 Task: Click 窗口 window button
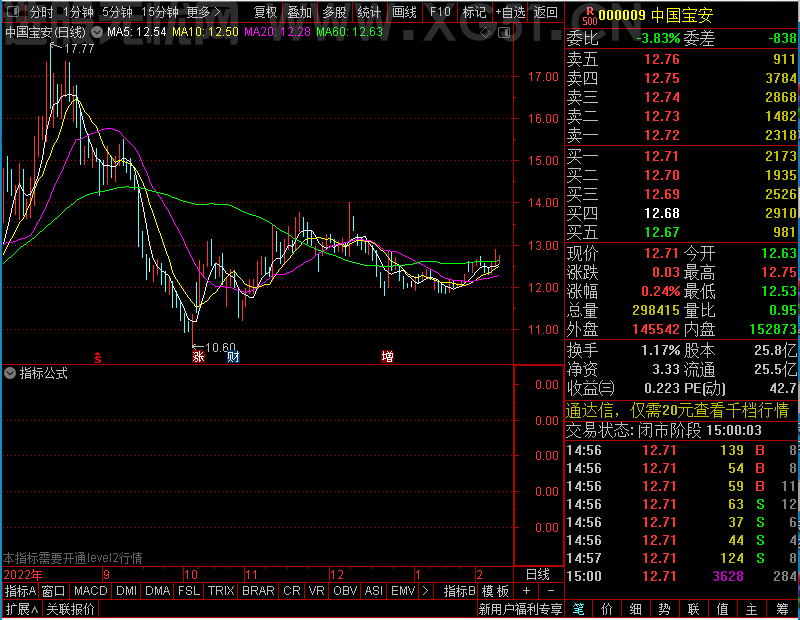(x=54, y=591)
